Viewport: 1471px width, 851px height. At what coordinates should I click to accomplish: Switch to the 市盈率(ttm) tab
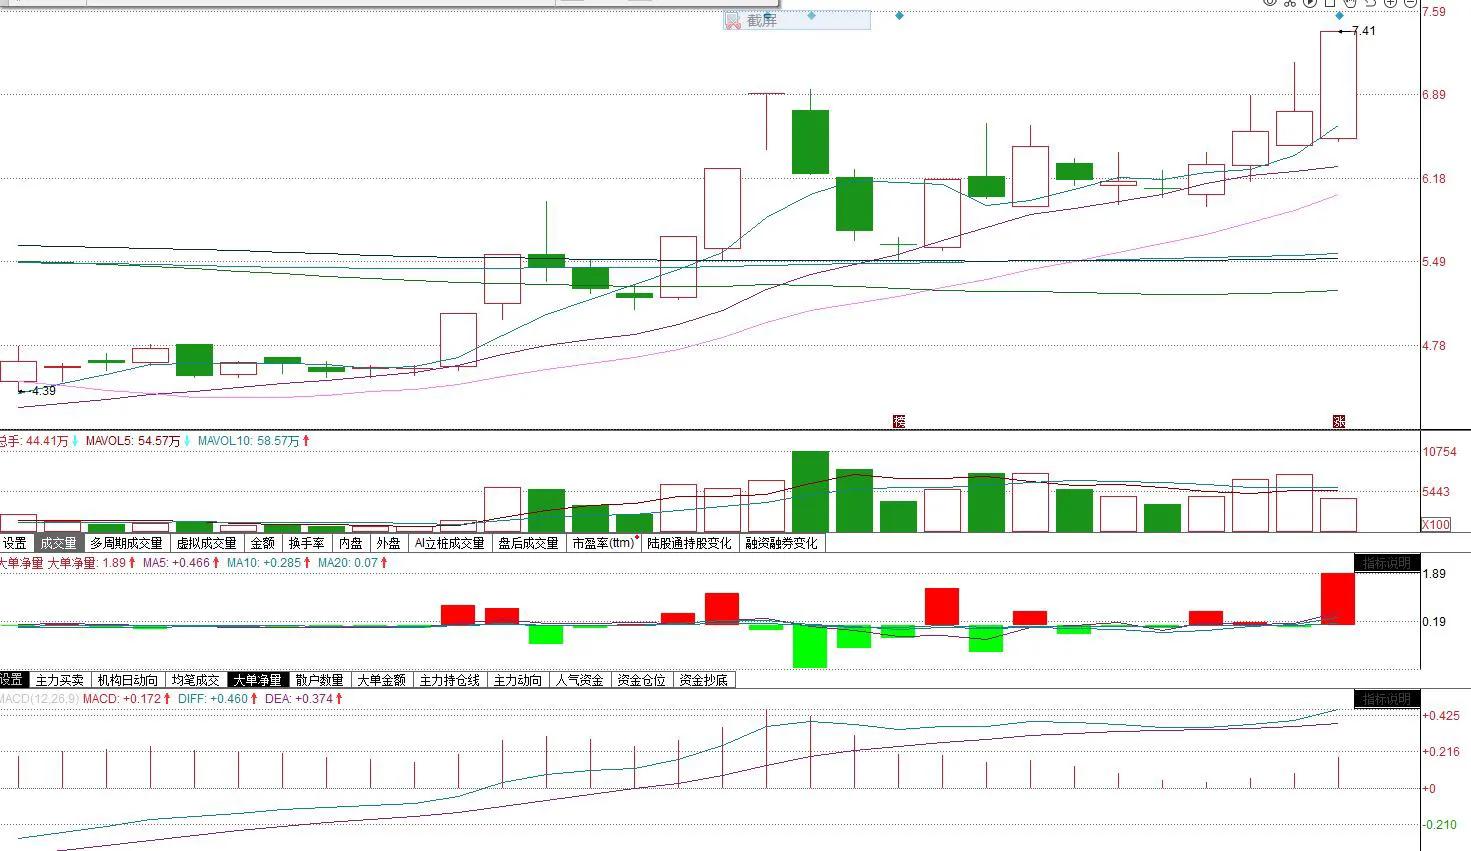[x=604, y=544]
